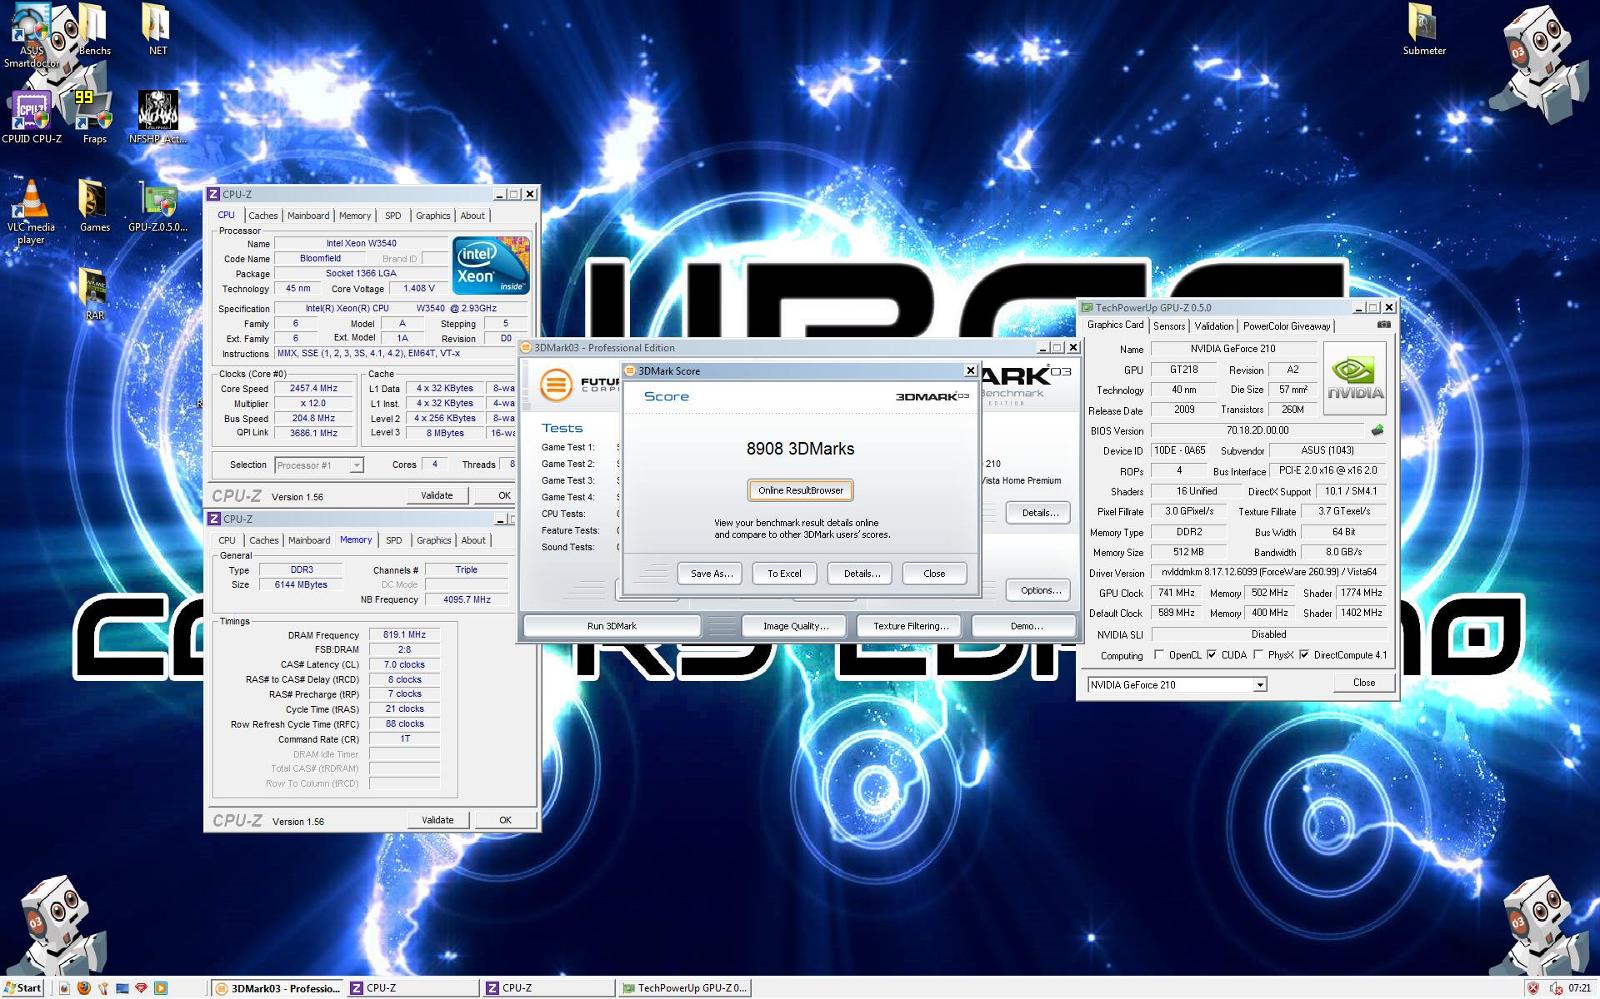Click the taskbar clock showing 07:21

pos(1580,988)
